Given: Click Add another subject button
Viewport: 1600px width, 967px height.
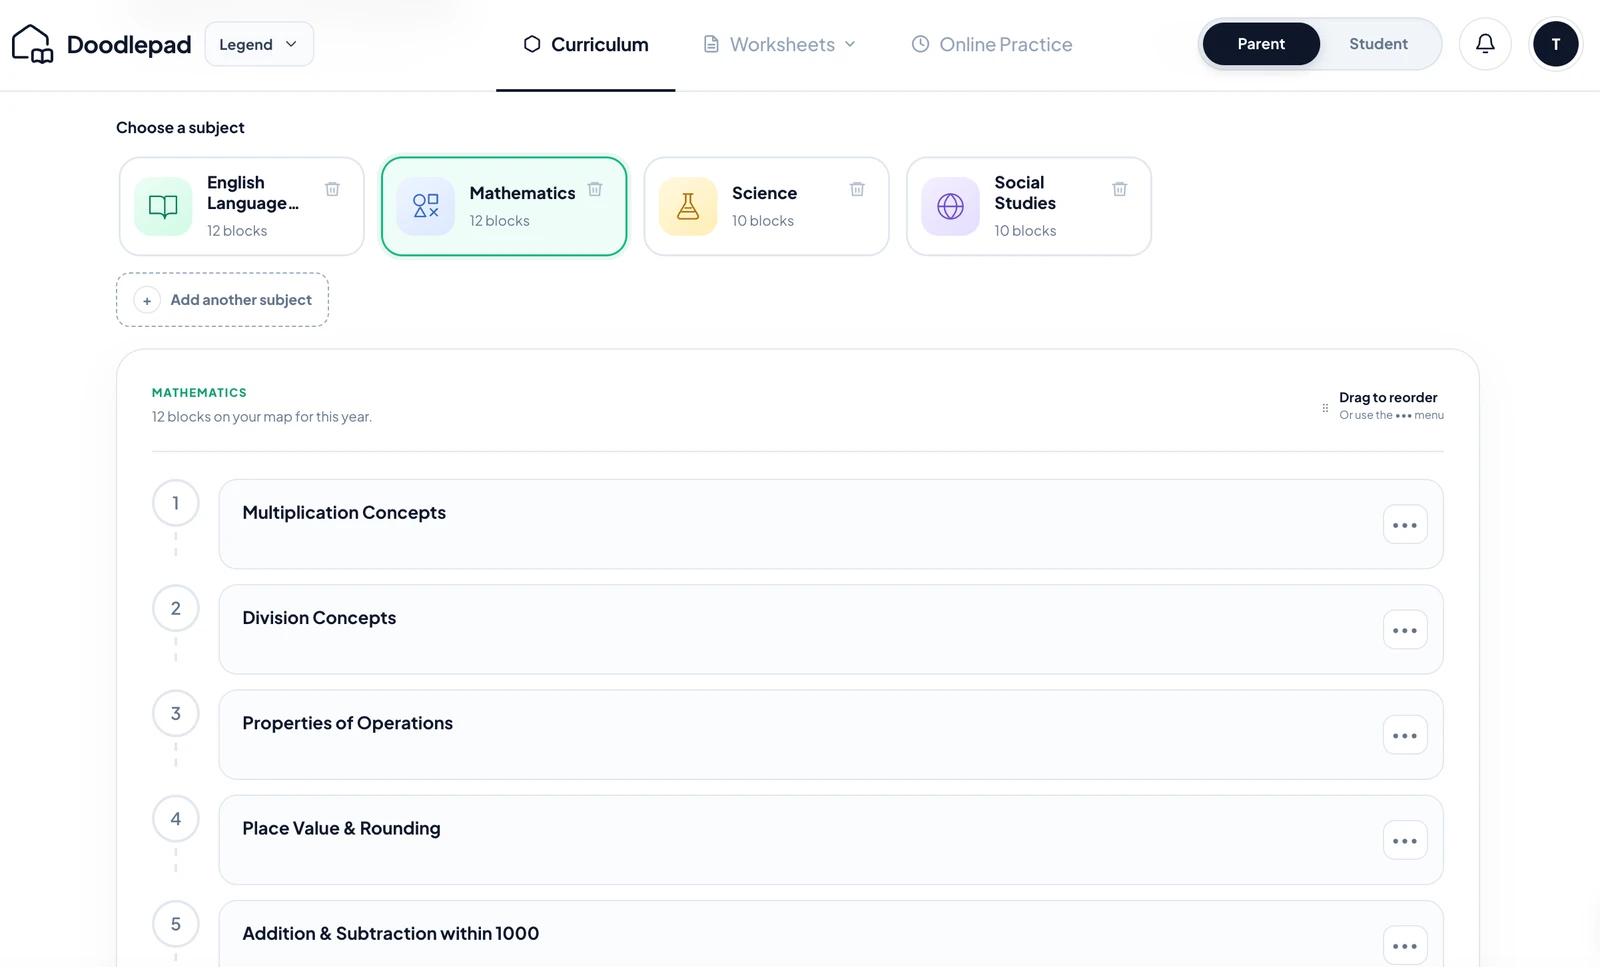Looking at the screenshot, I should click(x=222, y=300).
